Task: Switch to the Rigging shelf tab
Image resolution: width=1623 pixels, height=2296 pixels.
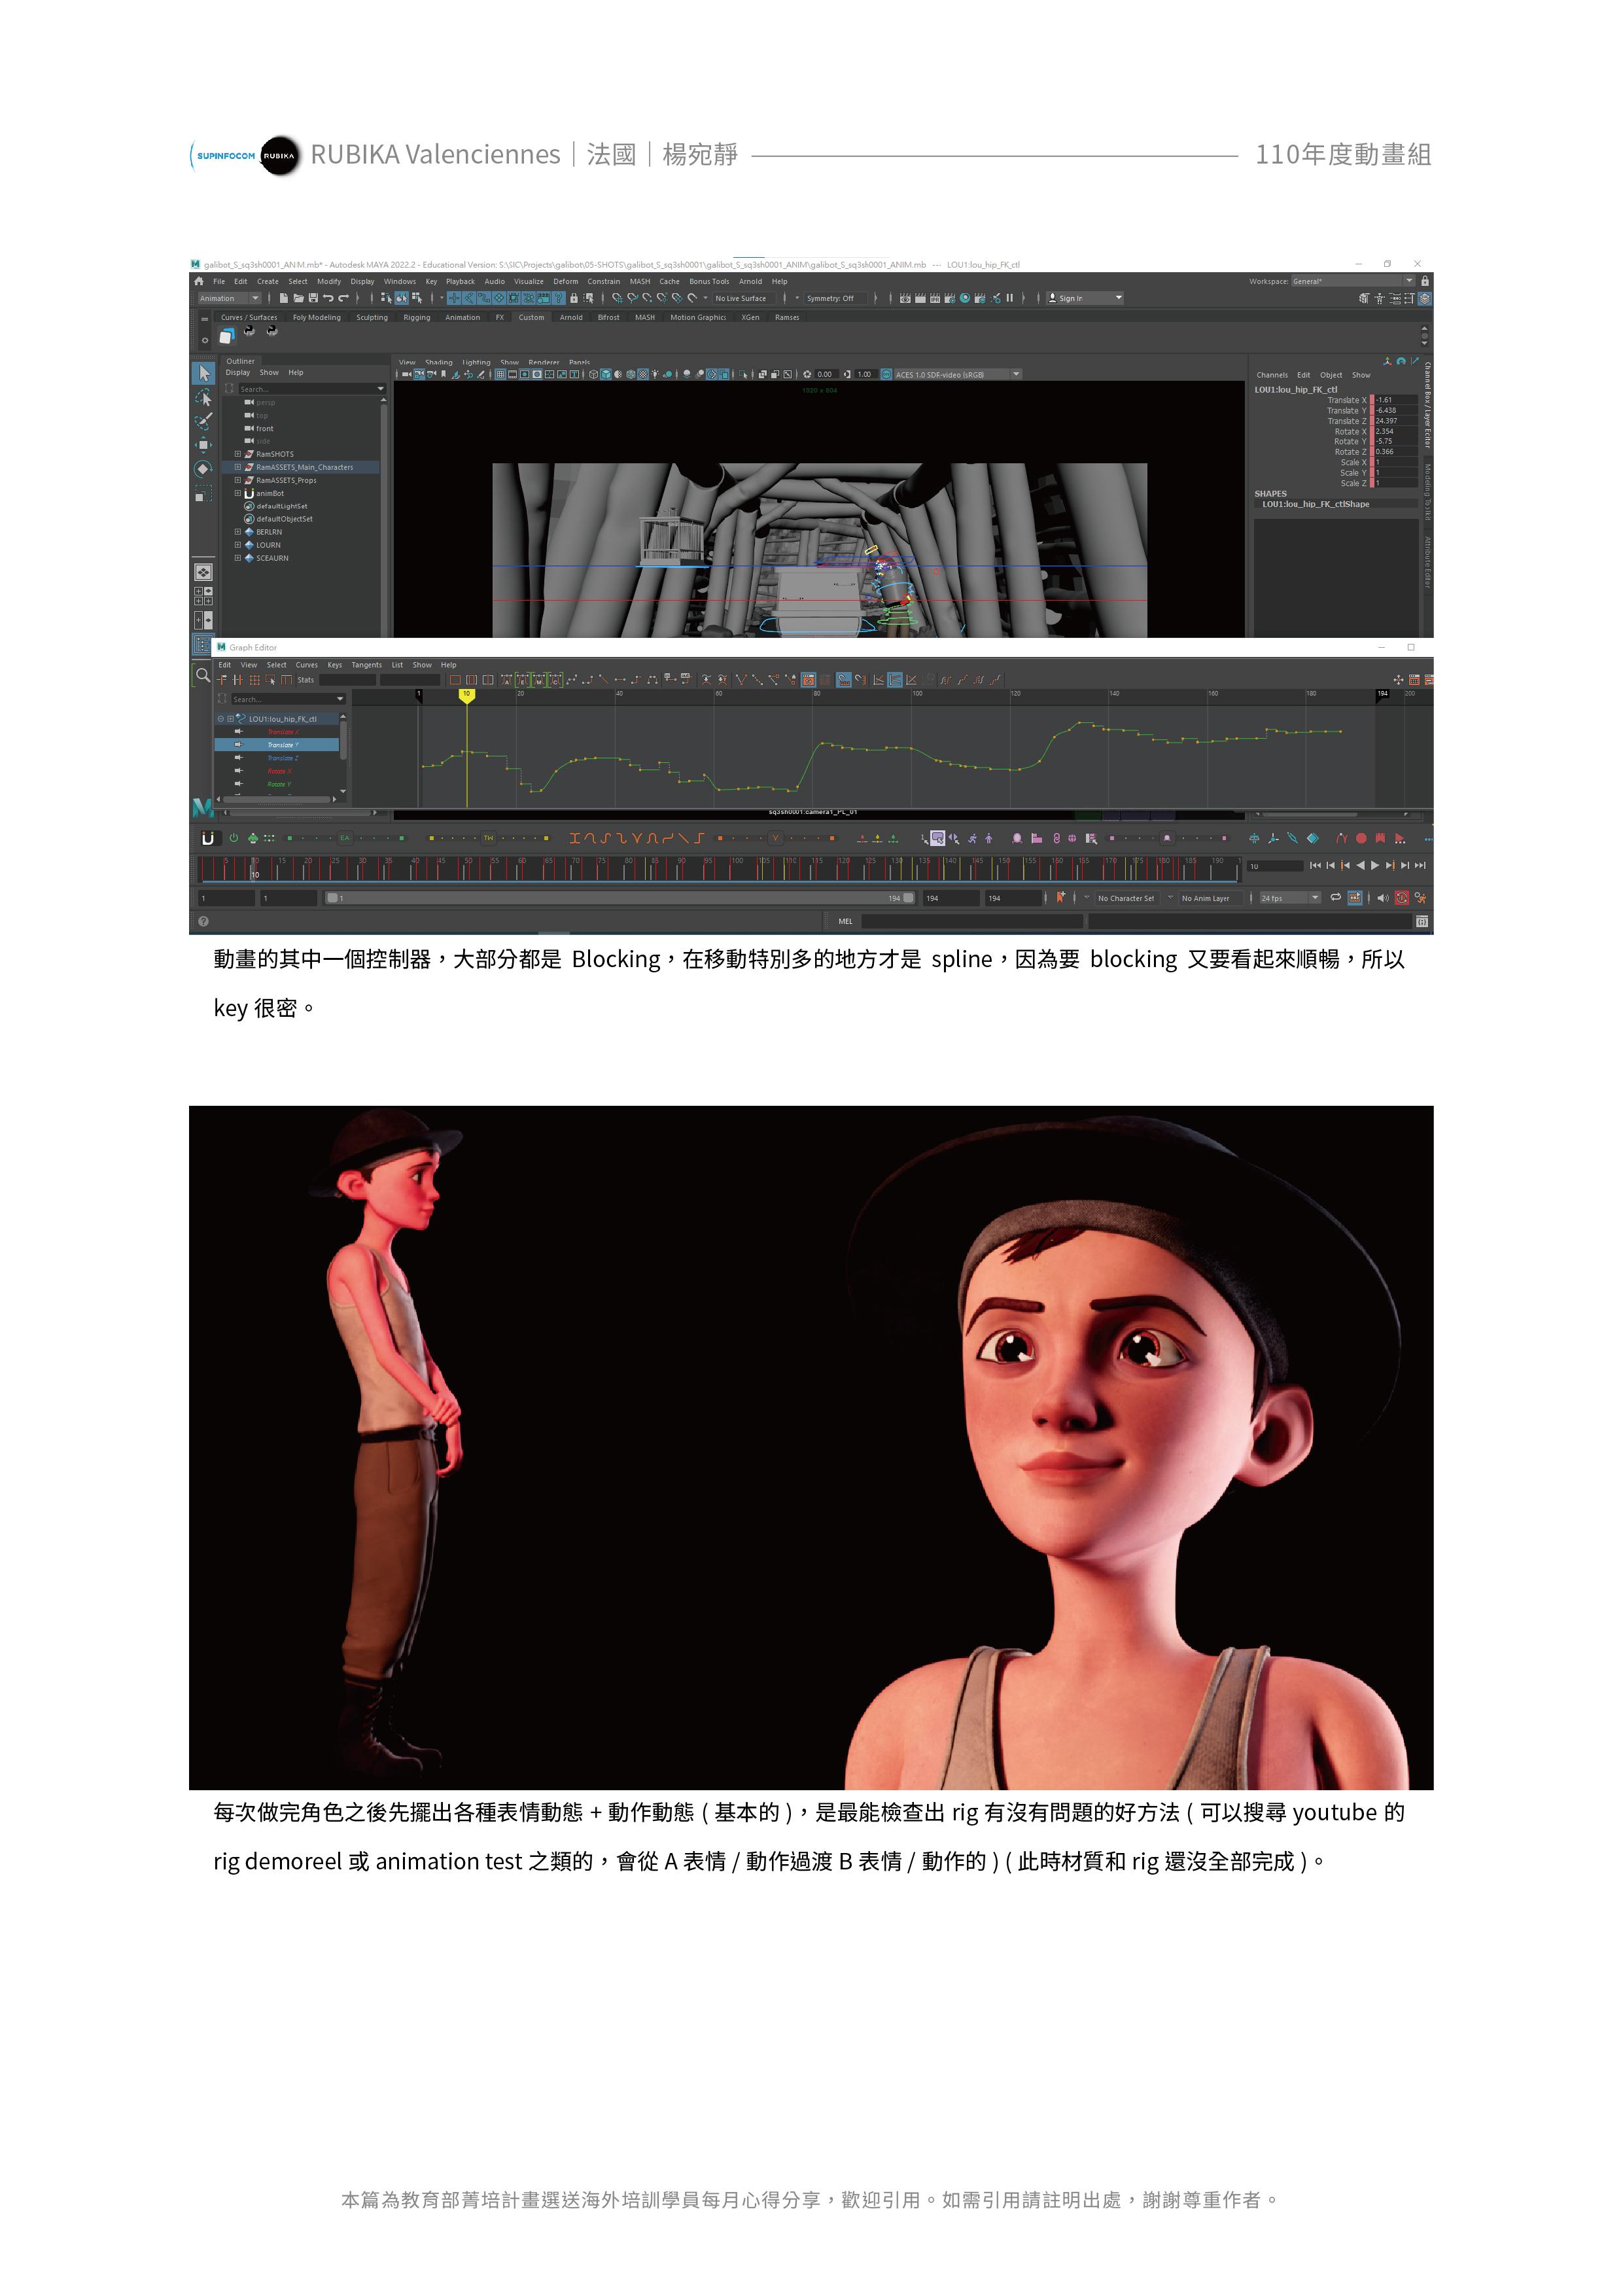Action: pos(416,317)
